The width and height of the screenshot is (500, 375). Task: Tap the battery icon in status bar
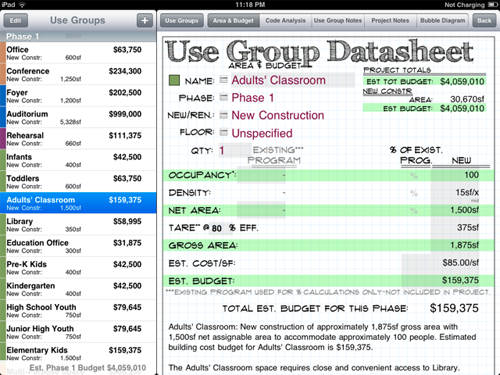coord(492,5)
